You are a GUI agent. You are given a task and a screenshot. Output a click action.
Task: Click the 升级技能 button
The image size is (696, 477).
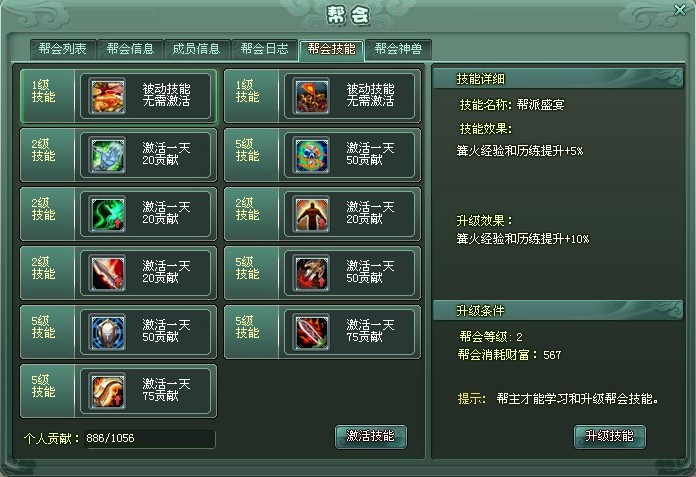coord(609,436)
